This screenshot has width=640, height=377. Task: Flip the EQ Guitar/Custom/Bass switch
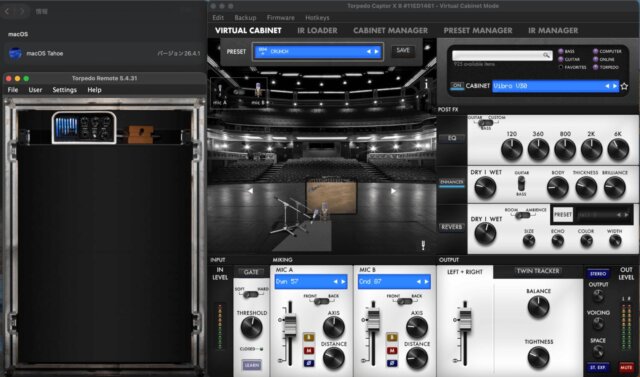point(485,122)
